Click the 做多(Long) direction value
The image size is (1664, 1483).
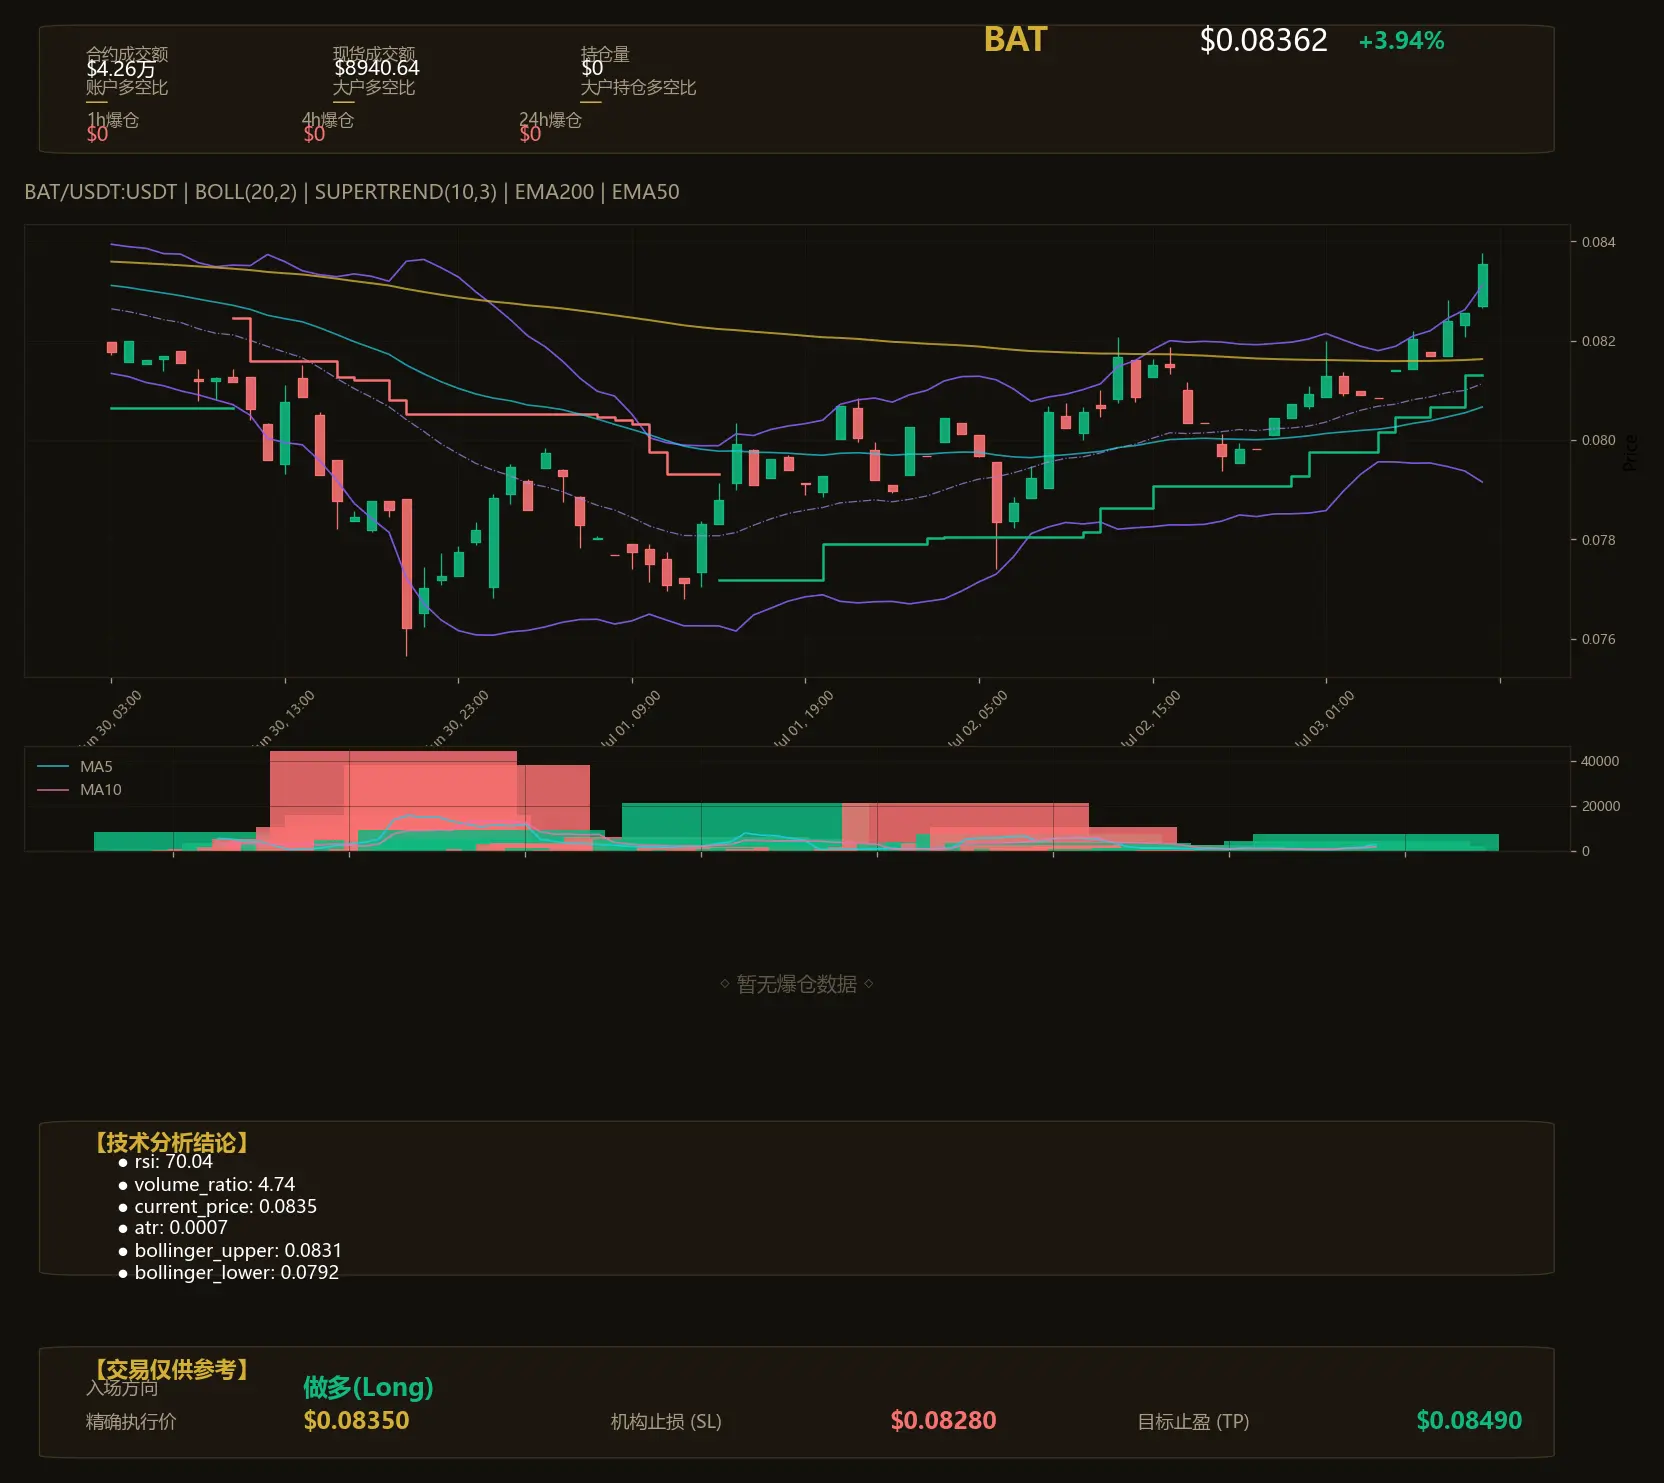tap(368, 1387)
